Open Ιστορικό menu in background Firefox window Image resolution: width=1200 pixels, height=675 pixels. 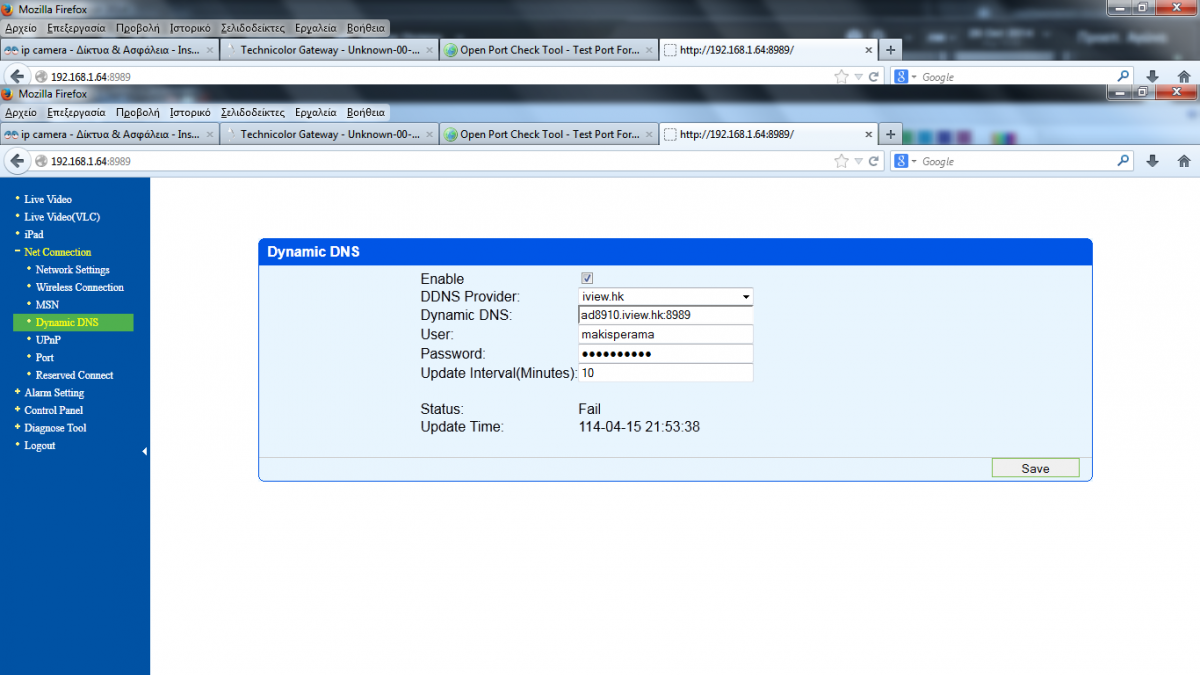pyautogui.click(x=190, y=28)
